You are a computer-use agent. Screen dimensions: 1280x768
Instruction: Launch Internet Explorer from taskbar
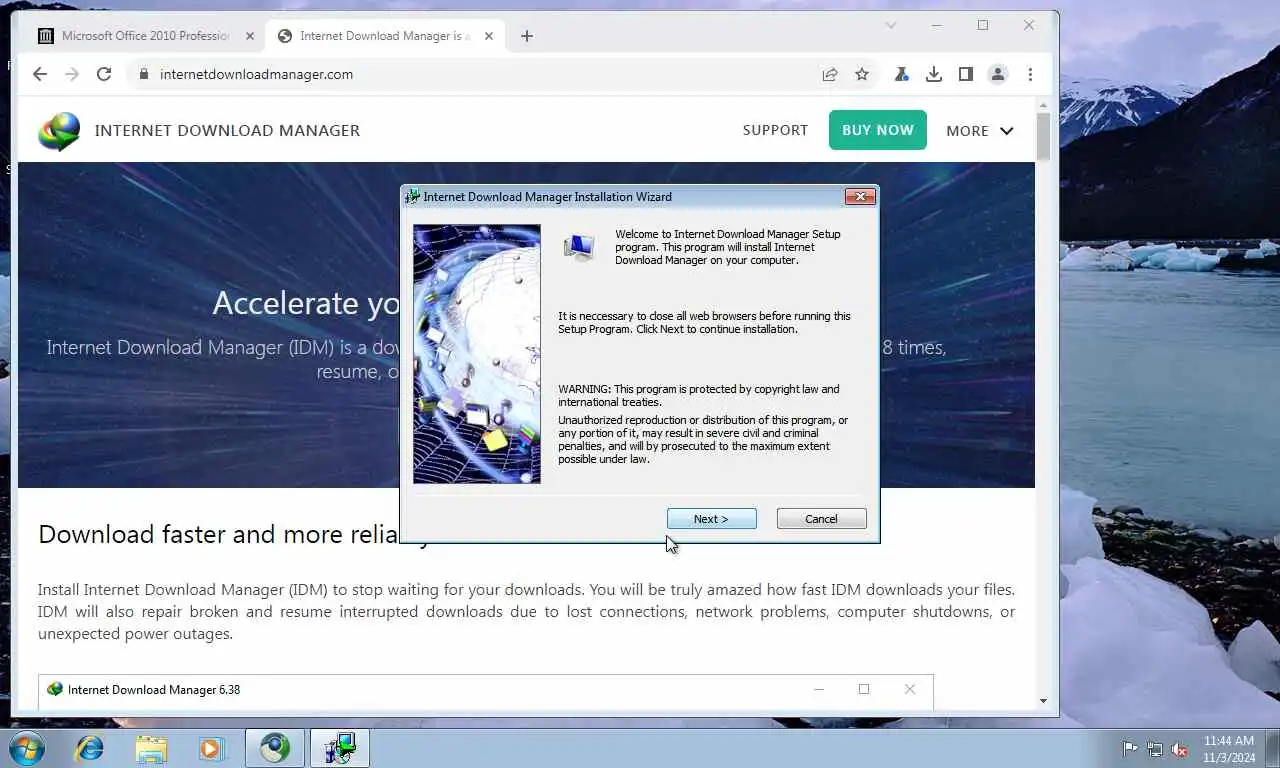point(90,748)
